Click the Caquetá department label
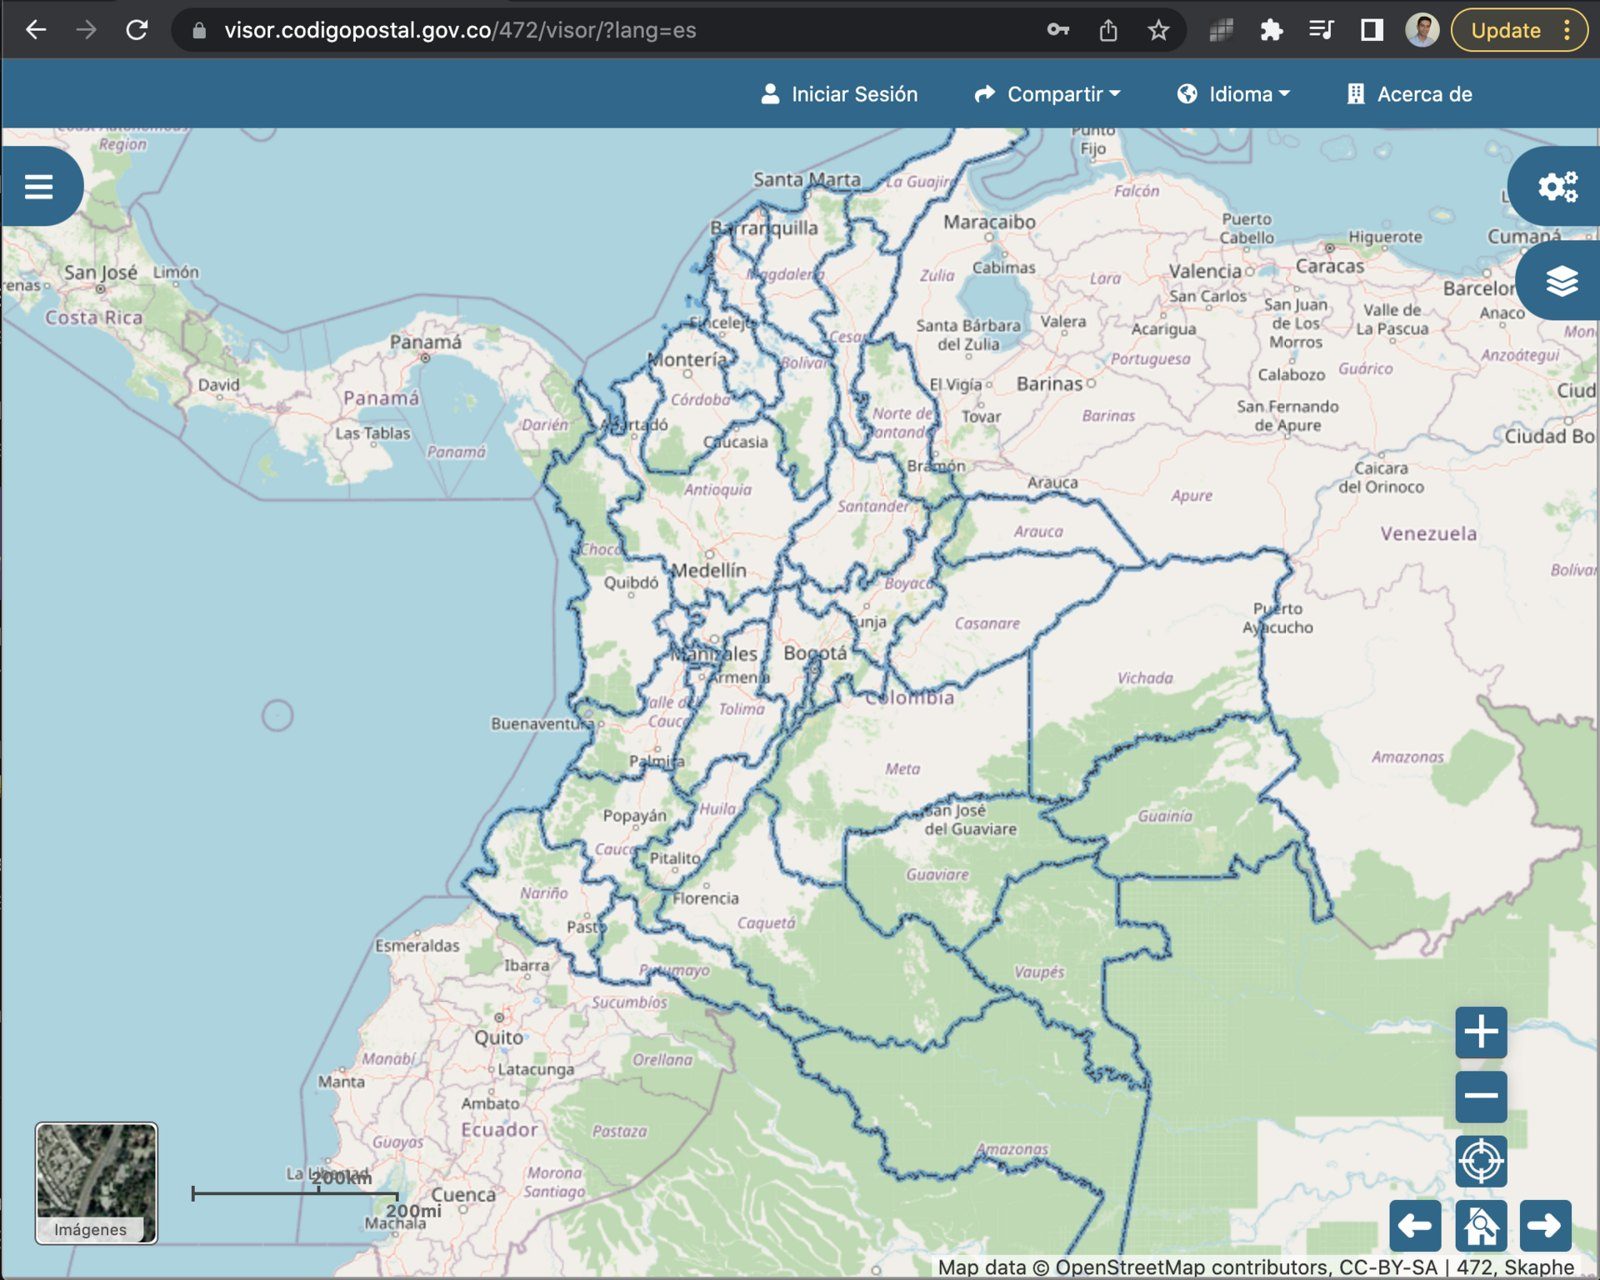The height and width of the screenshot is (1280, 1600). point(766,923)
